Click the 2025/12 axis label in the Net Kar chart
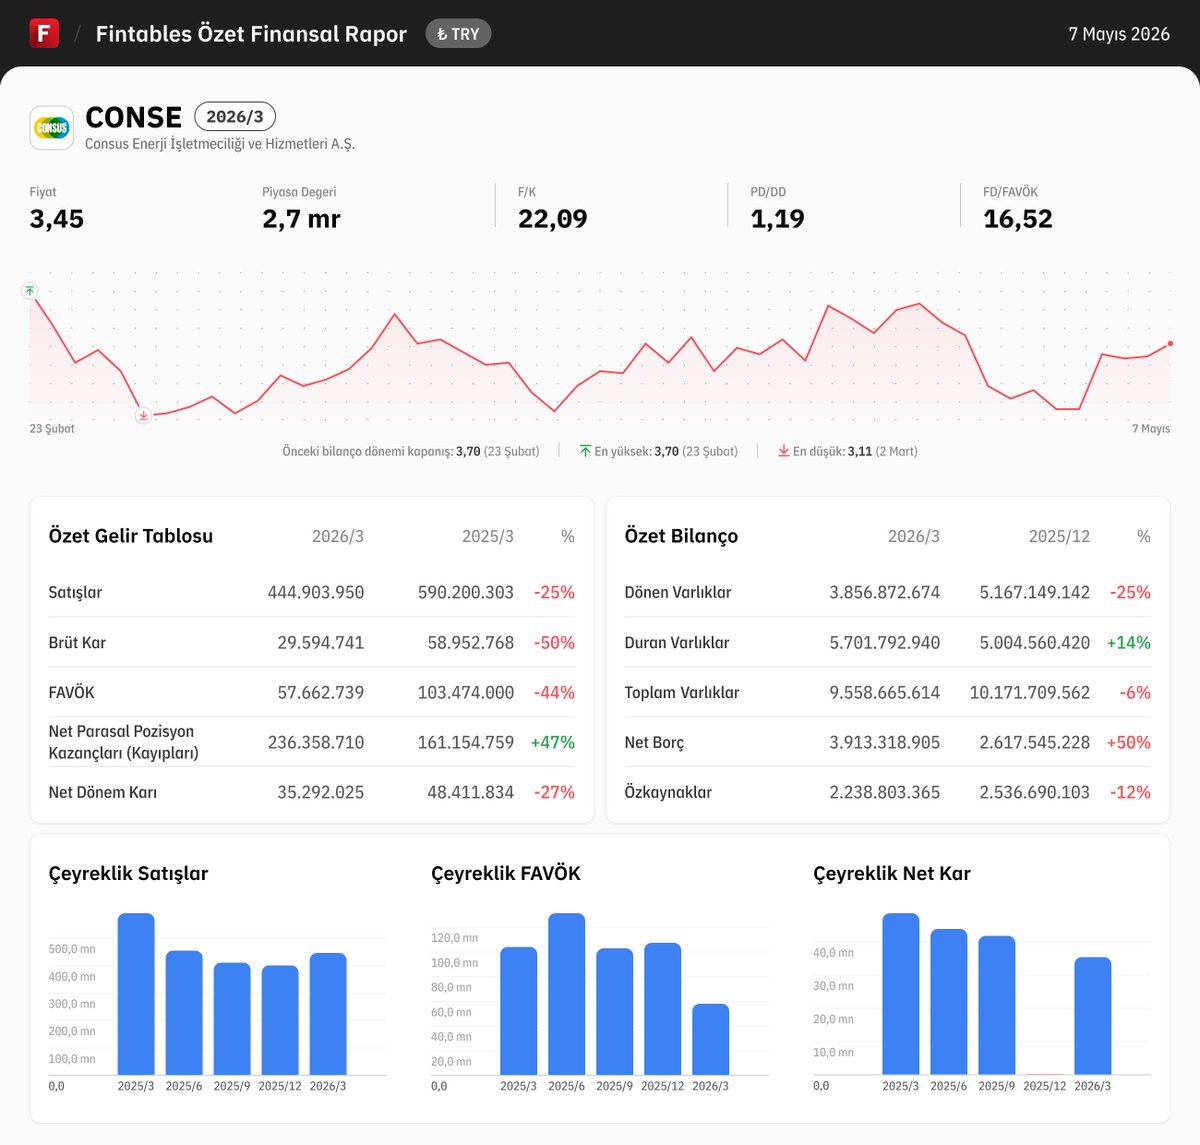The width and height of the screenshot is (1200, 1145). pos(1045,1086)
